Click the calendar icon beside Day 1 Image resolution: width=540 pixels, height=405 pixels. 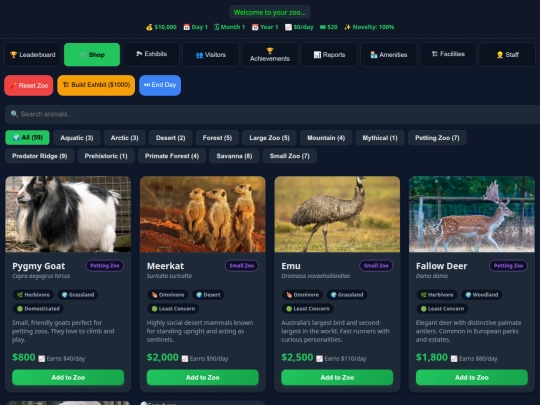[186, 27]
